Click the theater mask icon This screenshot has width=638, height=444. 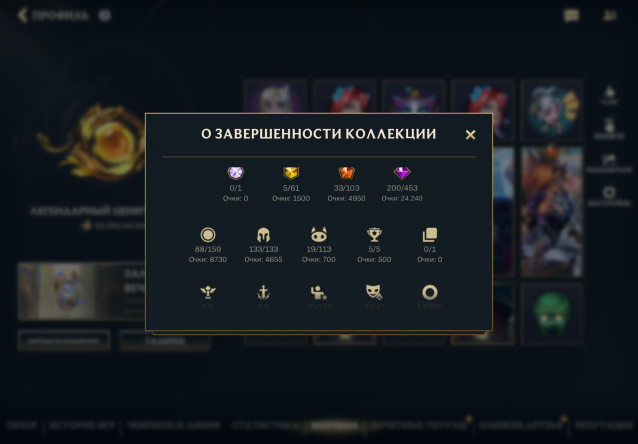tap(374, 292)
